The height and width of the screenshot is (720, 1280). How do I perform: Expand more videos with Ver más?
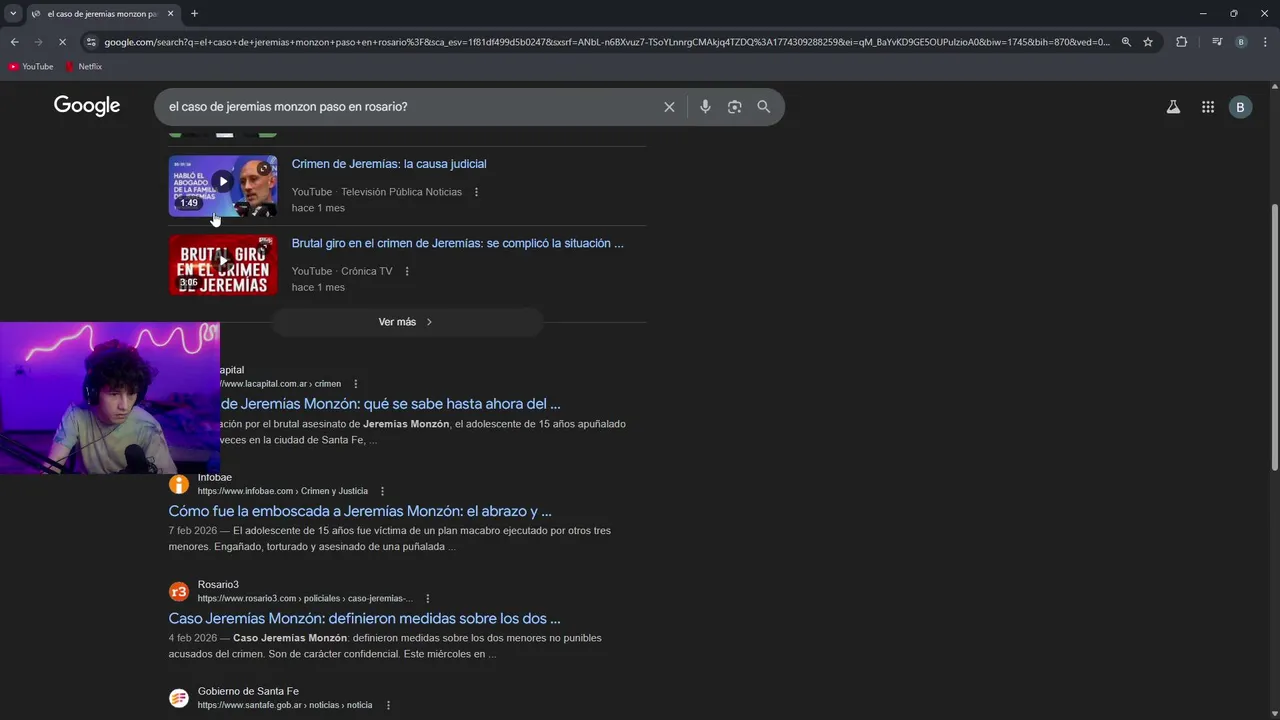click(407, 322)
